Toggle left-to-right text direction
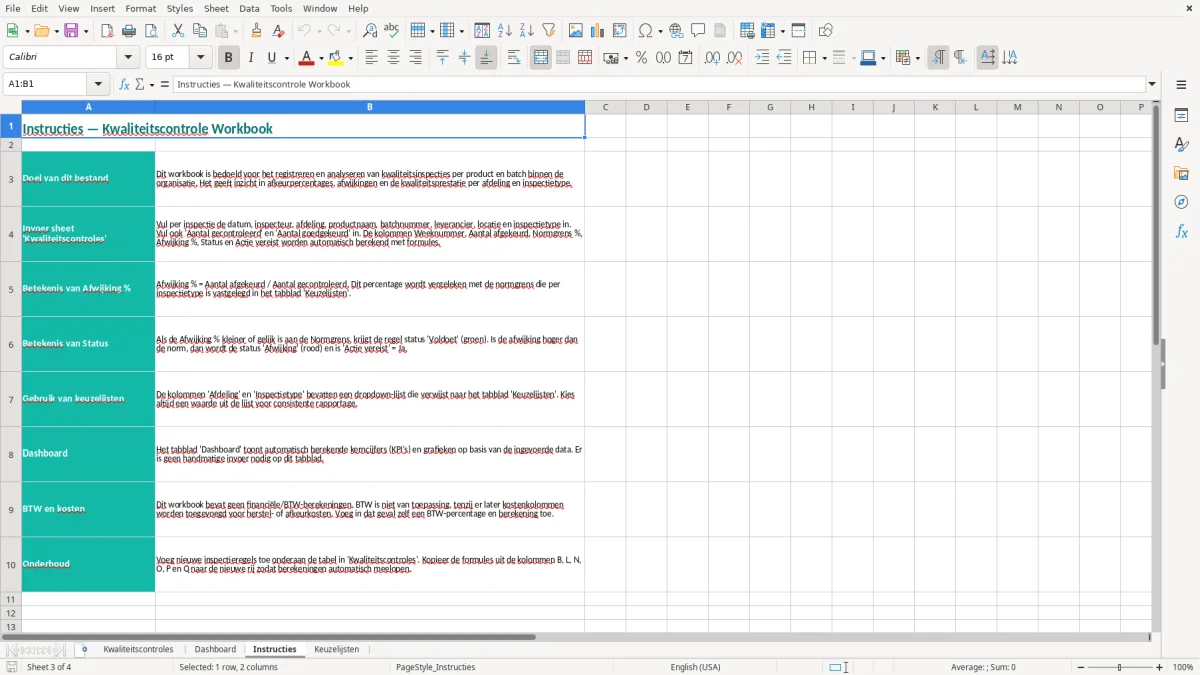1200x675 pixels. (938, 58)
